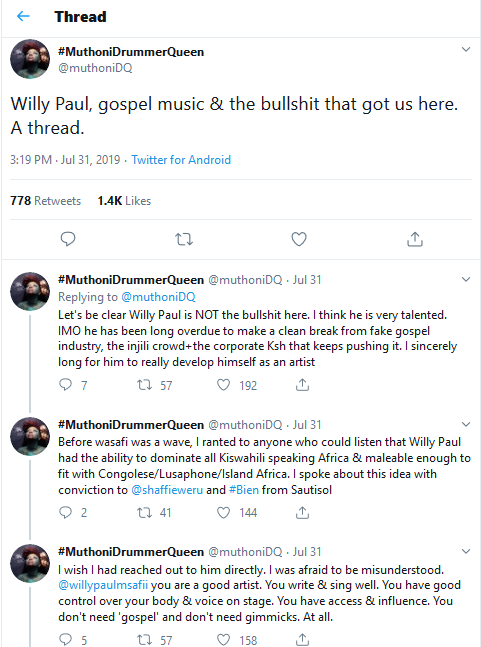Like the wasafi tweet with 144 likes

tap(224, 512)
